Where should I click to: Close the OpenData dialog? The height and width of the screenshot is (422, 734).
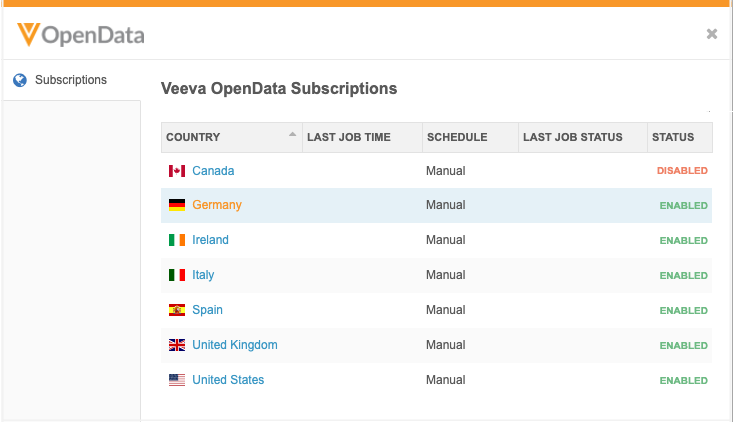[x=712, y=34]
